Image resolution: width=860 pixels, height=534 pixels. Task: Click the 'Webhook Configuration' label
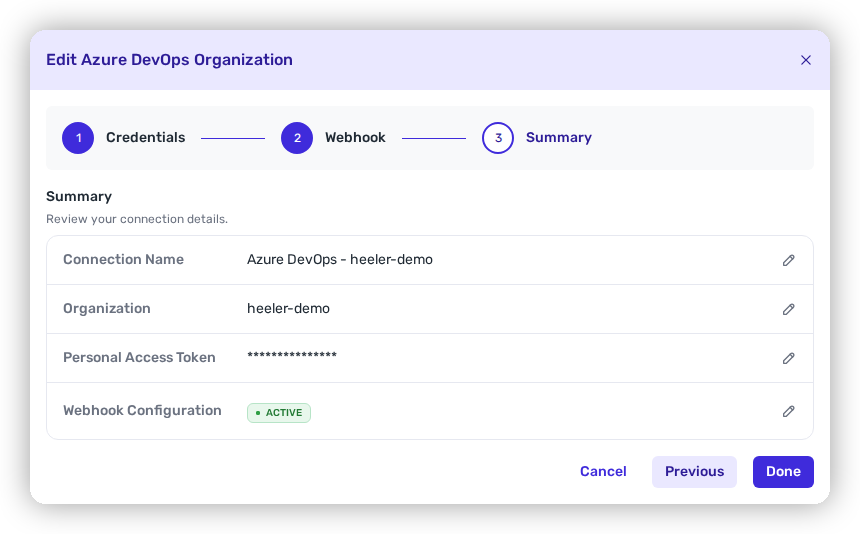(x=142, y=411)
